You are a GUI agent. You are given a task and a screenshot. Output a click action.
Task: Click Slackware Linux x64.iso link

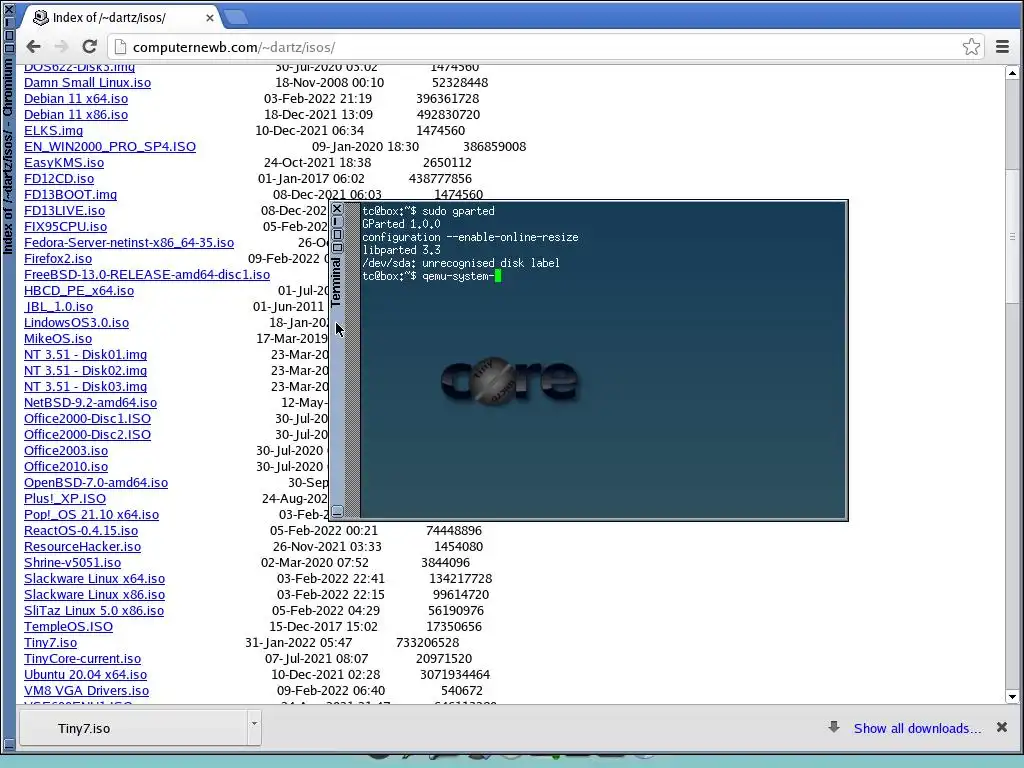point(95,579)
